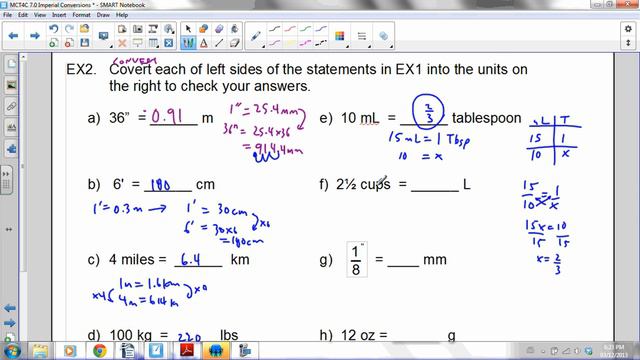The height and width of the screenshot is (360, 640).
Task: Open File Explorer from the taskbar
Action: pos(40,351)
